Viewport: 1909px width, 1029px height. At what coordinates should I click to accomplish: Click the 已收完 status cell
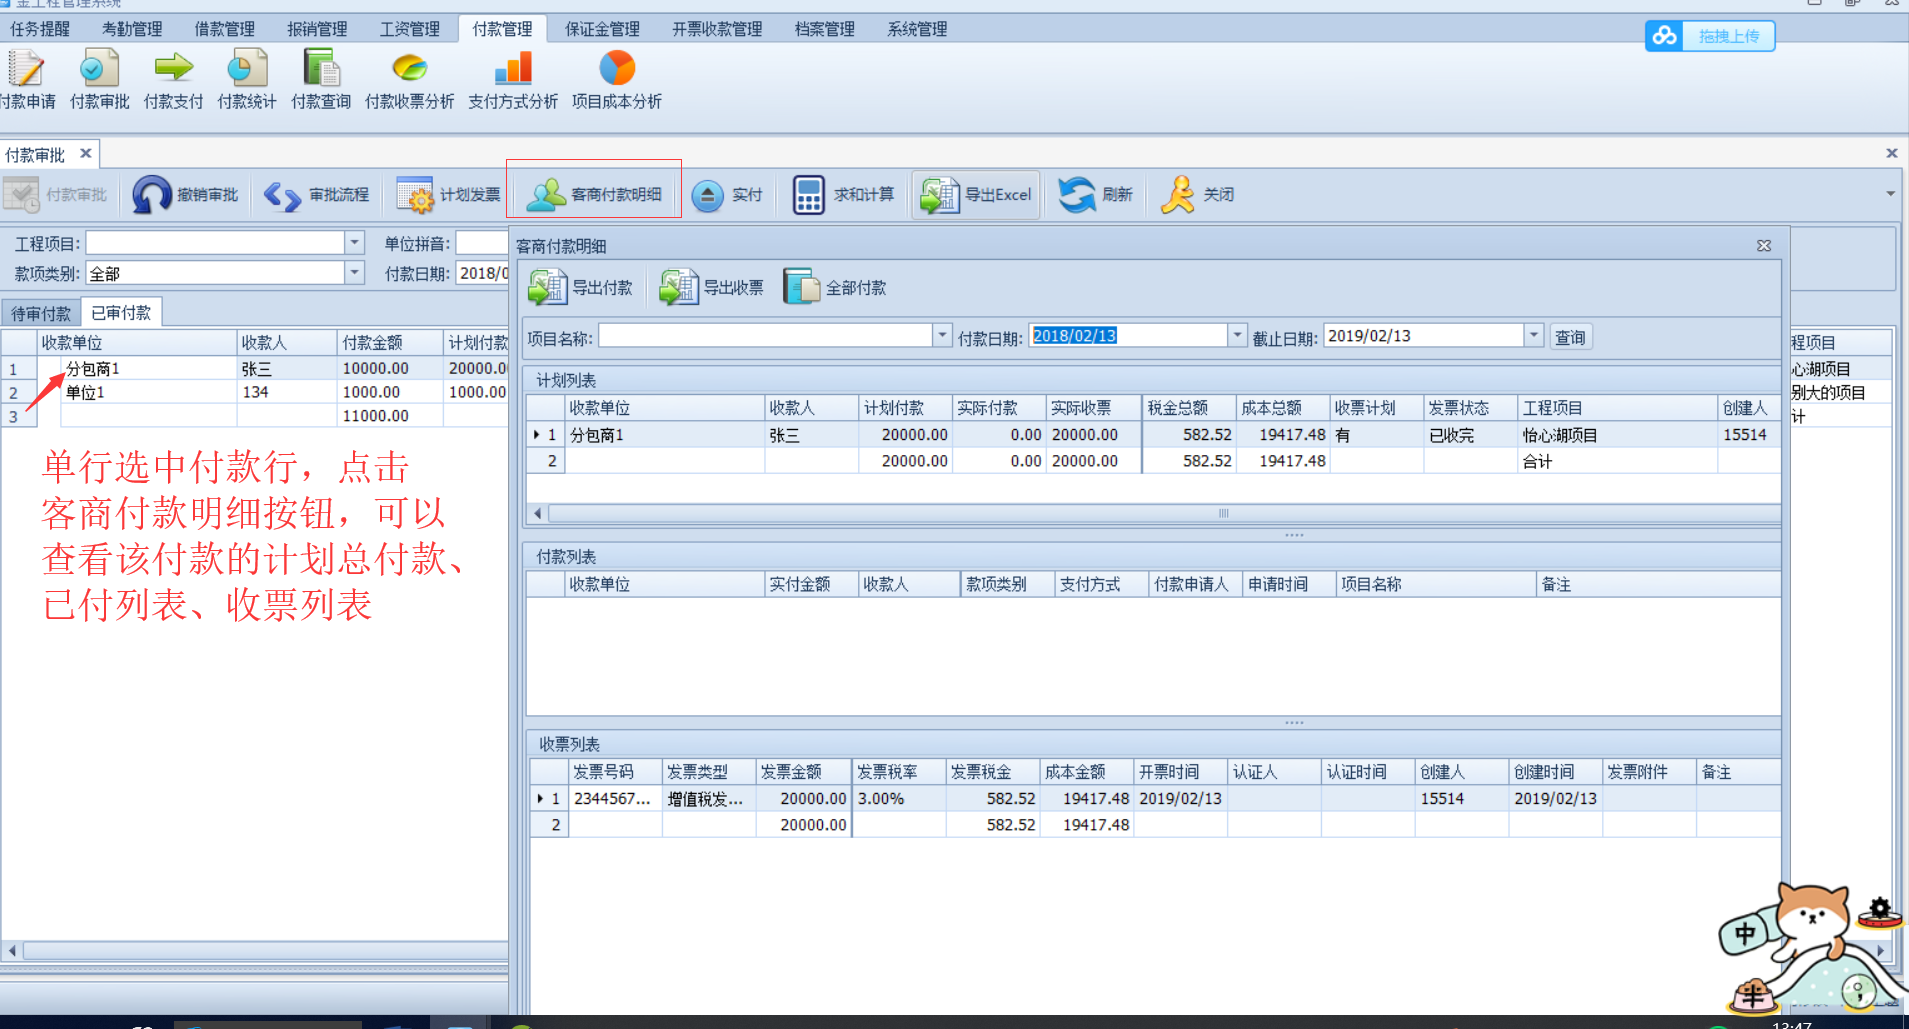[1470, 435]
